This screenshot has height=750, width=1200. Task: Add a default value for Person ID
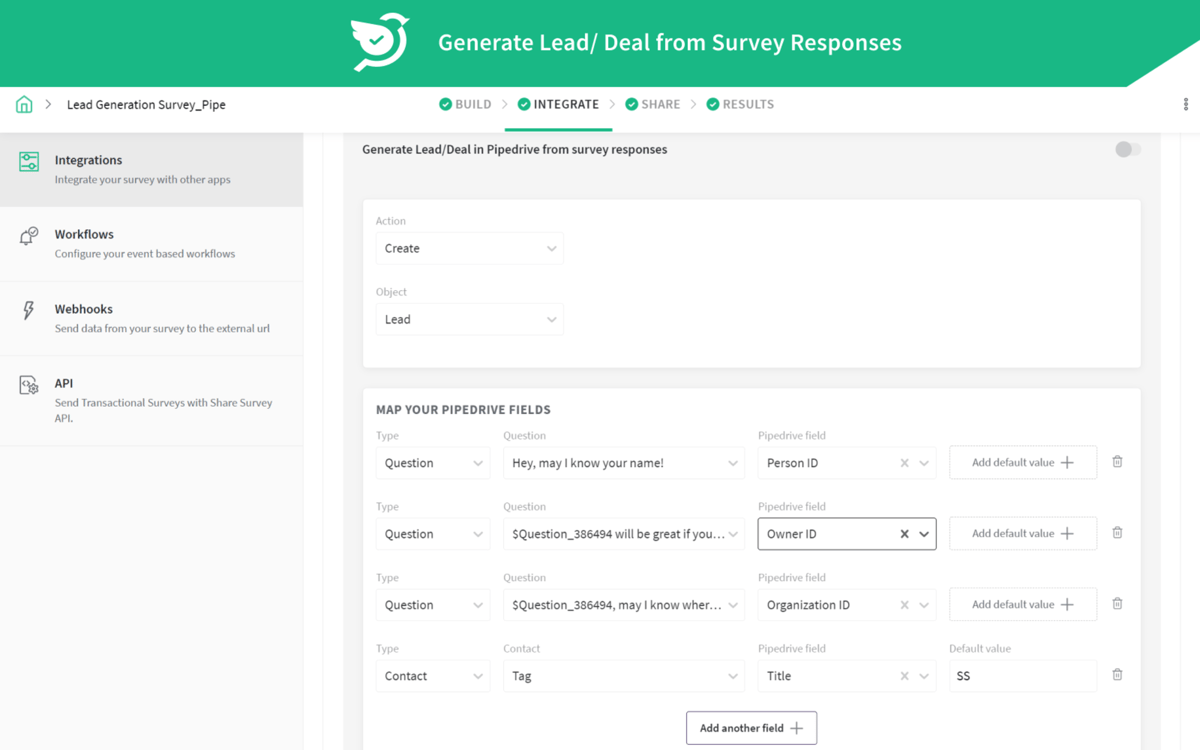click(x=1022, y=462)
